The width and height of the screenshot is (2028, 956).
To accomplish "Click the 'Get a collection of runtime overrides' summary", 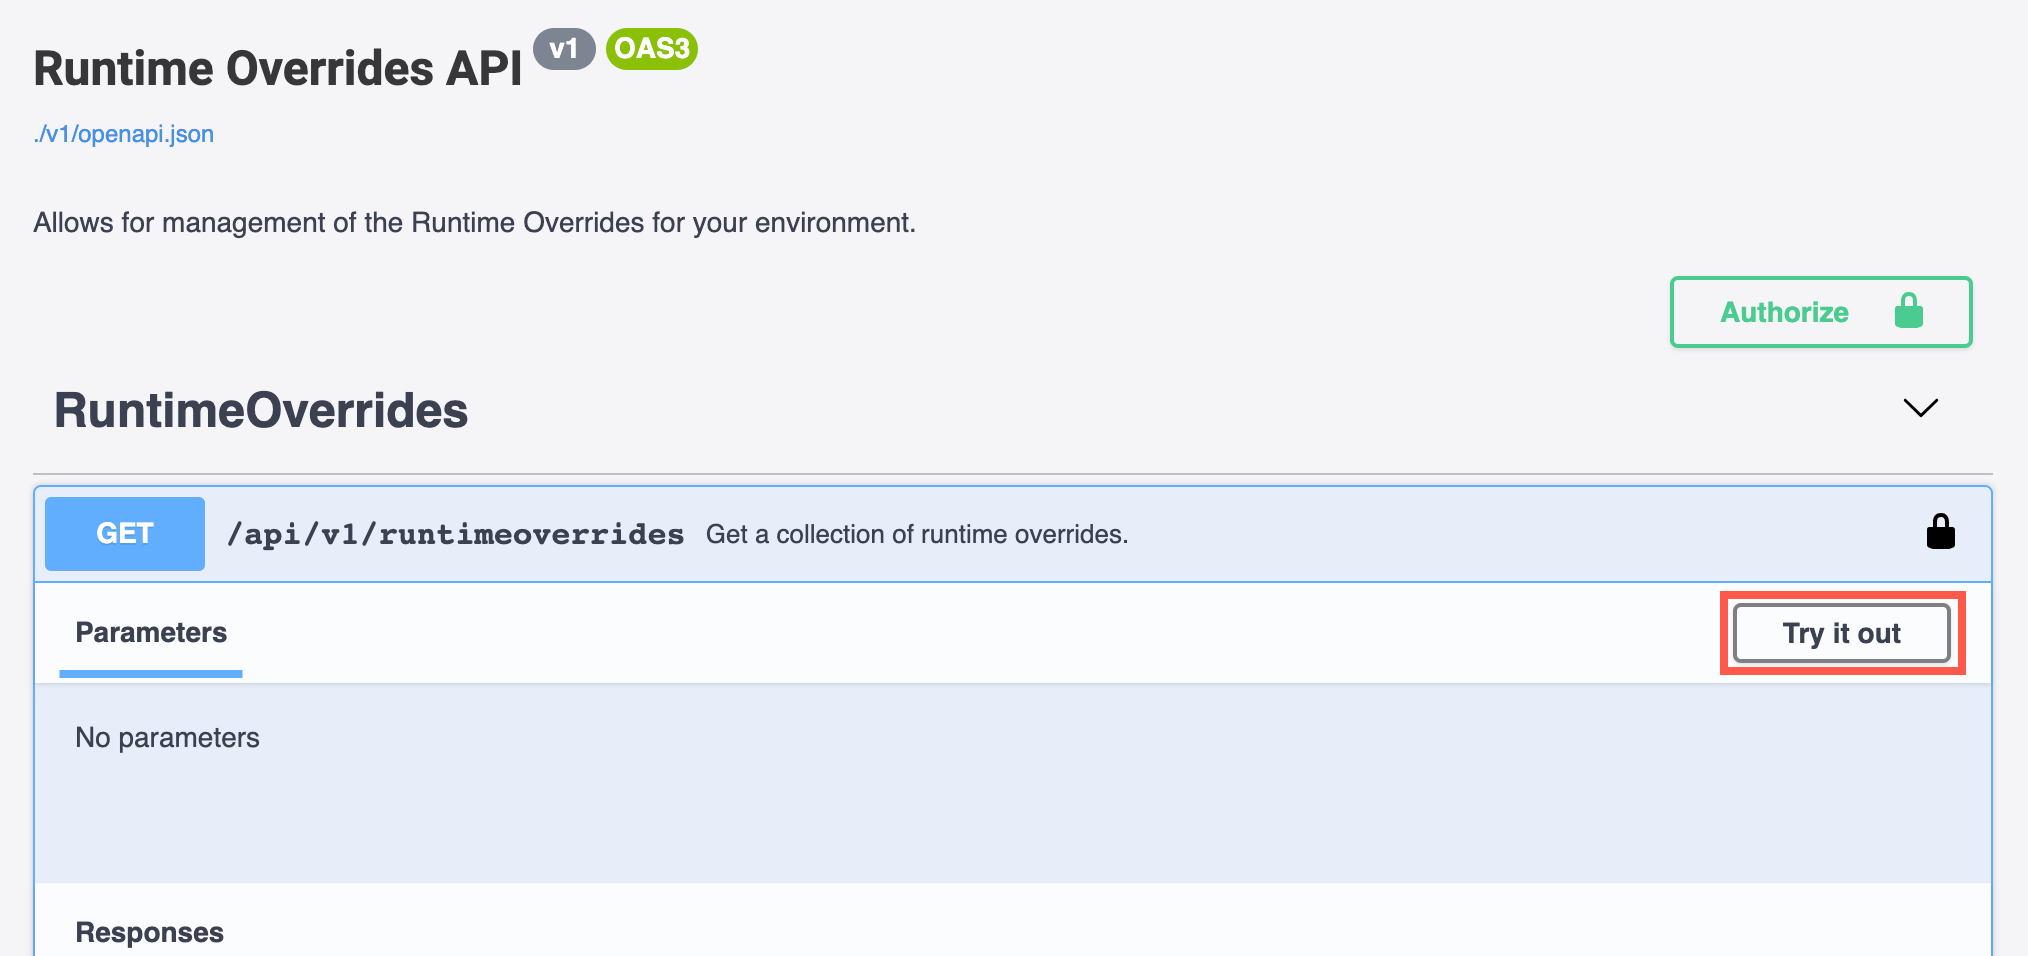I will [x=916, y=535].
